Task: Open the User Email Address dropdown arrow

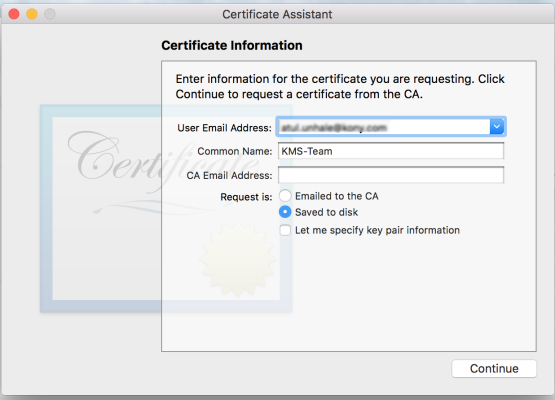Action: click(497, 127)
